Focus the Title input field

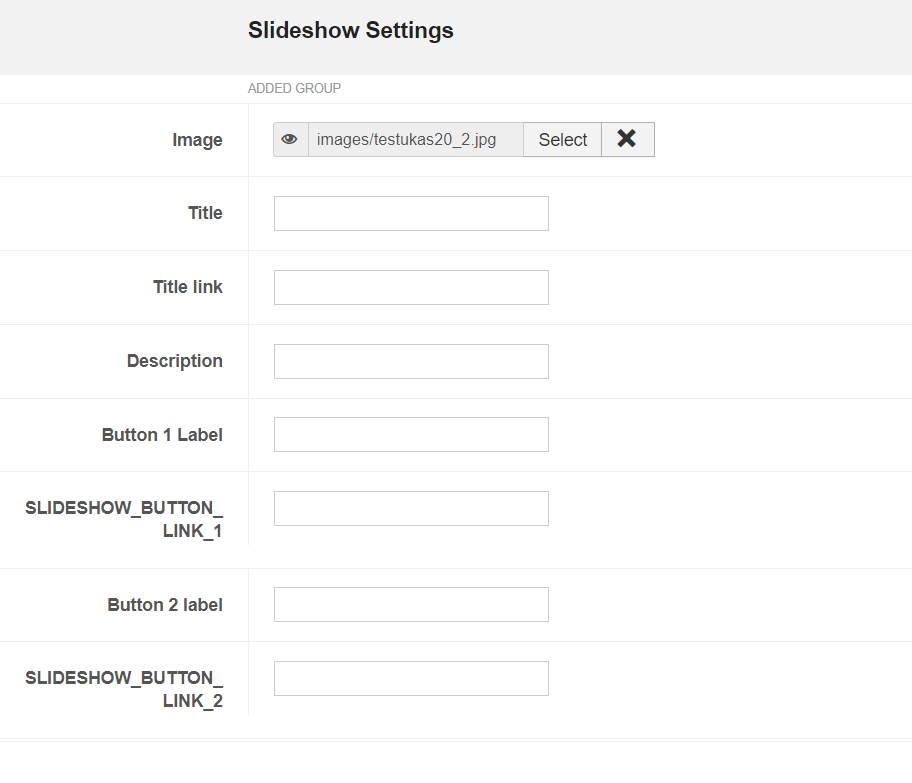click(x=411, y=213)
